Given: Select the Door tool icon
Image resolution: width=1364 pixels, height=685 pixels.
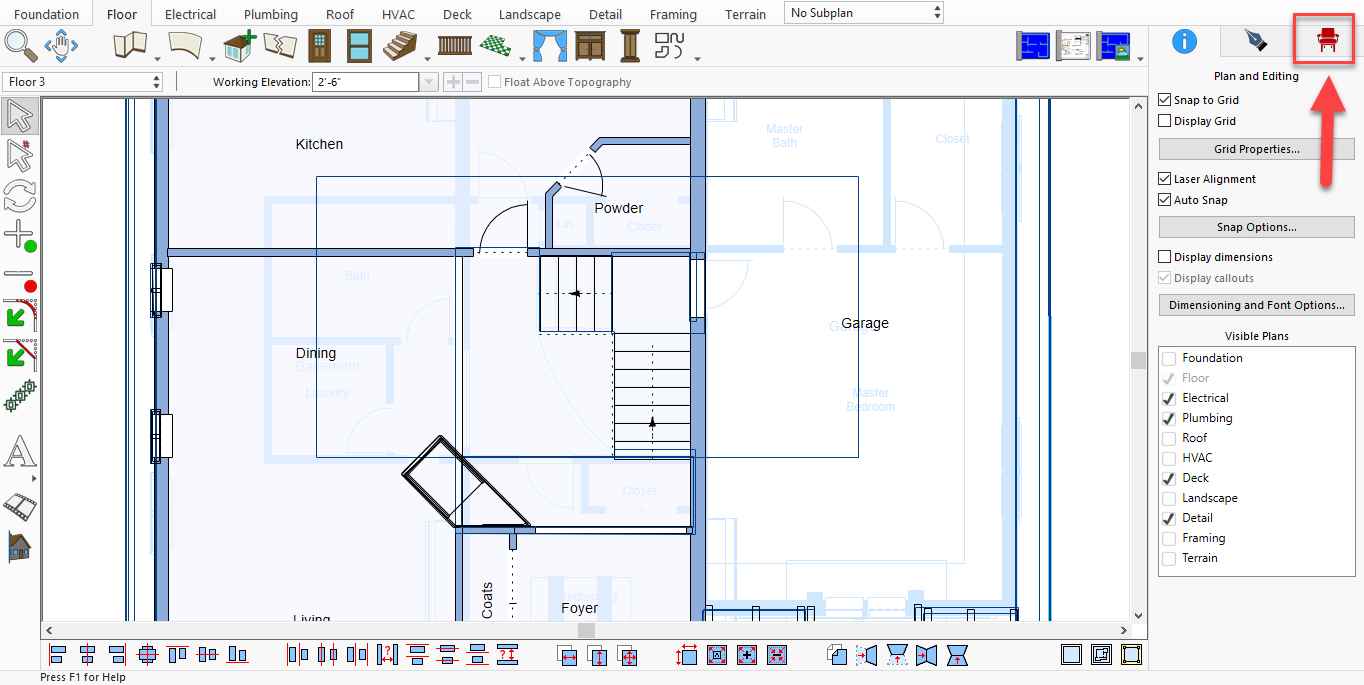Looking at the screenshot, I should (x=319, y=46).
